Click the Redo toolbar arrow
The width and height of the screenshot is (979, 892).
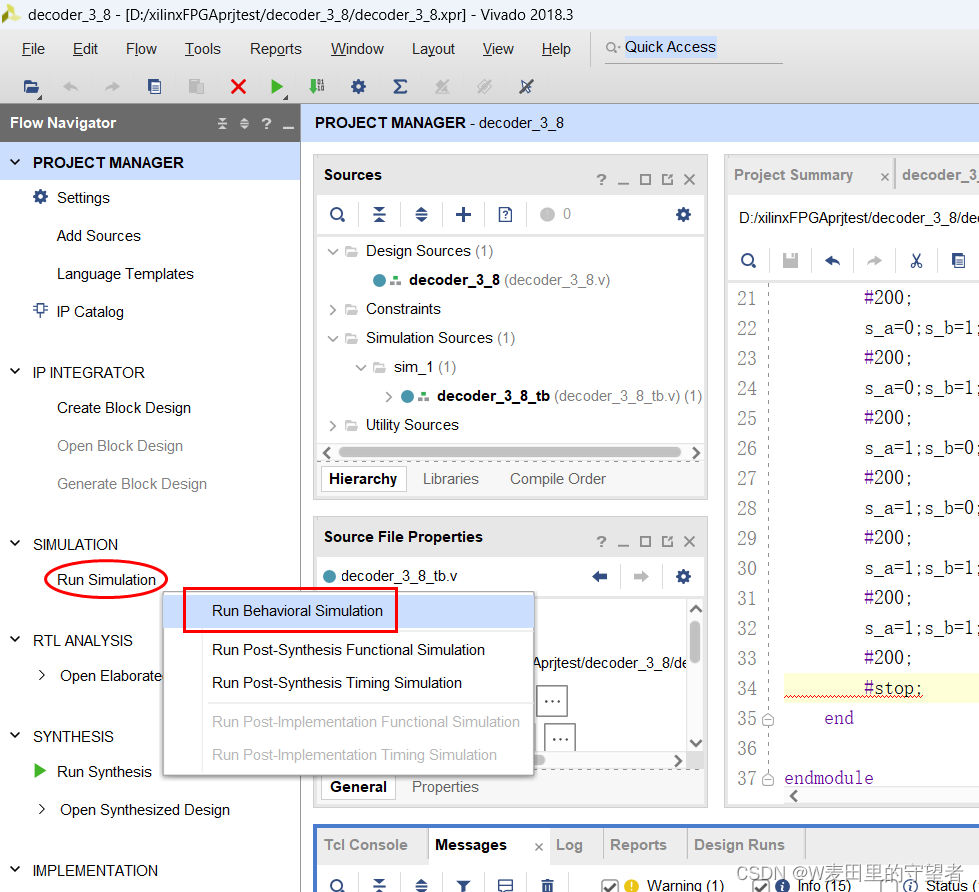click(x=112, y=87)
